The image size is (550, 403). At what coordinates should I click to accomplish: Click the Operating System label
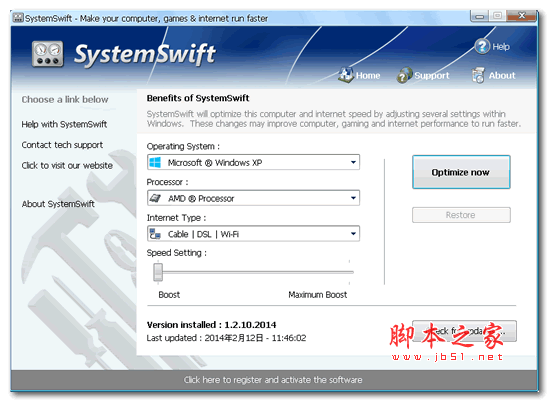coord(183,146)
